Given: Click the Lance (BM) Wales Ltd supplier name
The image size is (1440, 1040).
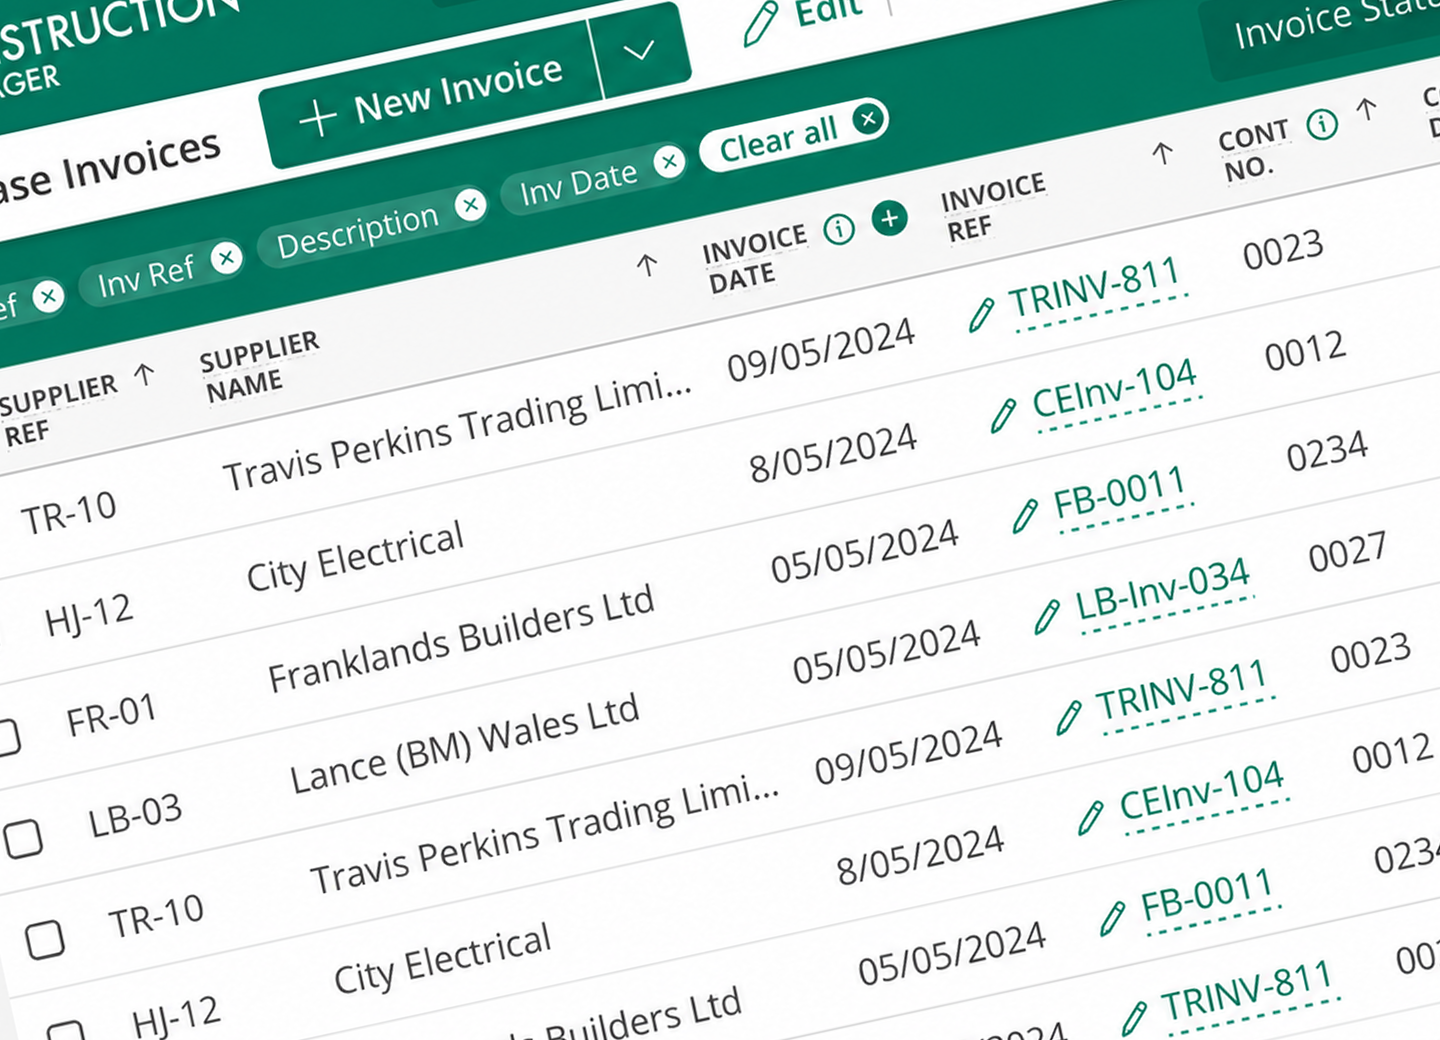Looking at the screenshot, I should (464, 745).
